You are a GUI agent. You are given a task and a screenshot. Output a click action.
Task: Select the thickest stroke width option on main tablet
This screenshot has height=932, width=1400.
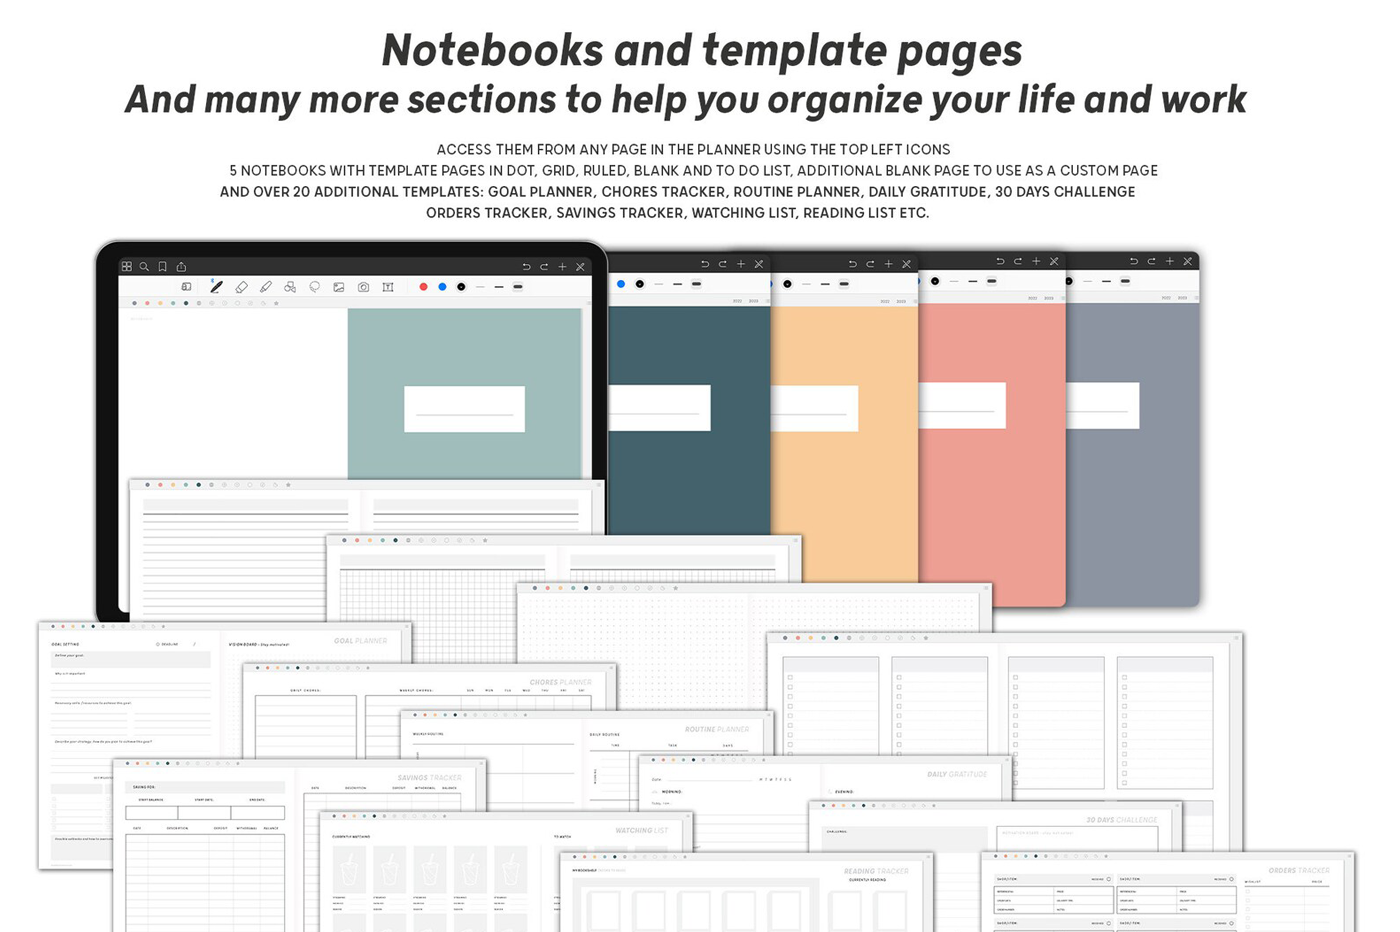click(x=518, y=287)
